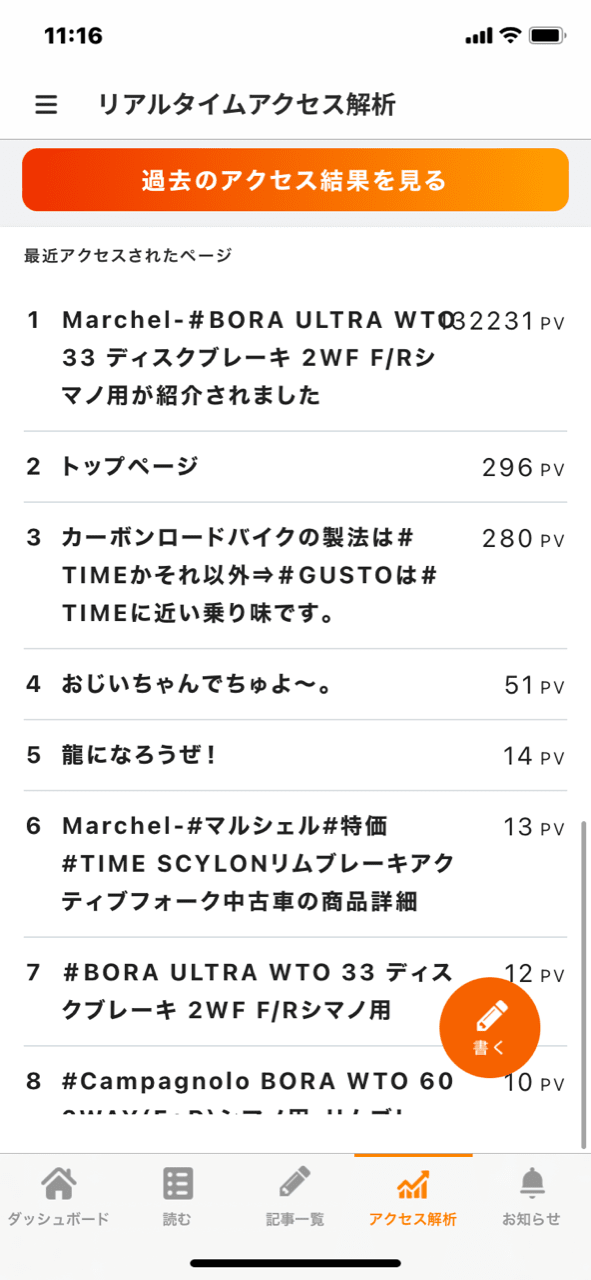
Task: Open the Campagnolo BORA WTO 60 entry
Action: [x=295, y=1082]
